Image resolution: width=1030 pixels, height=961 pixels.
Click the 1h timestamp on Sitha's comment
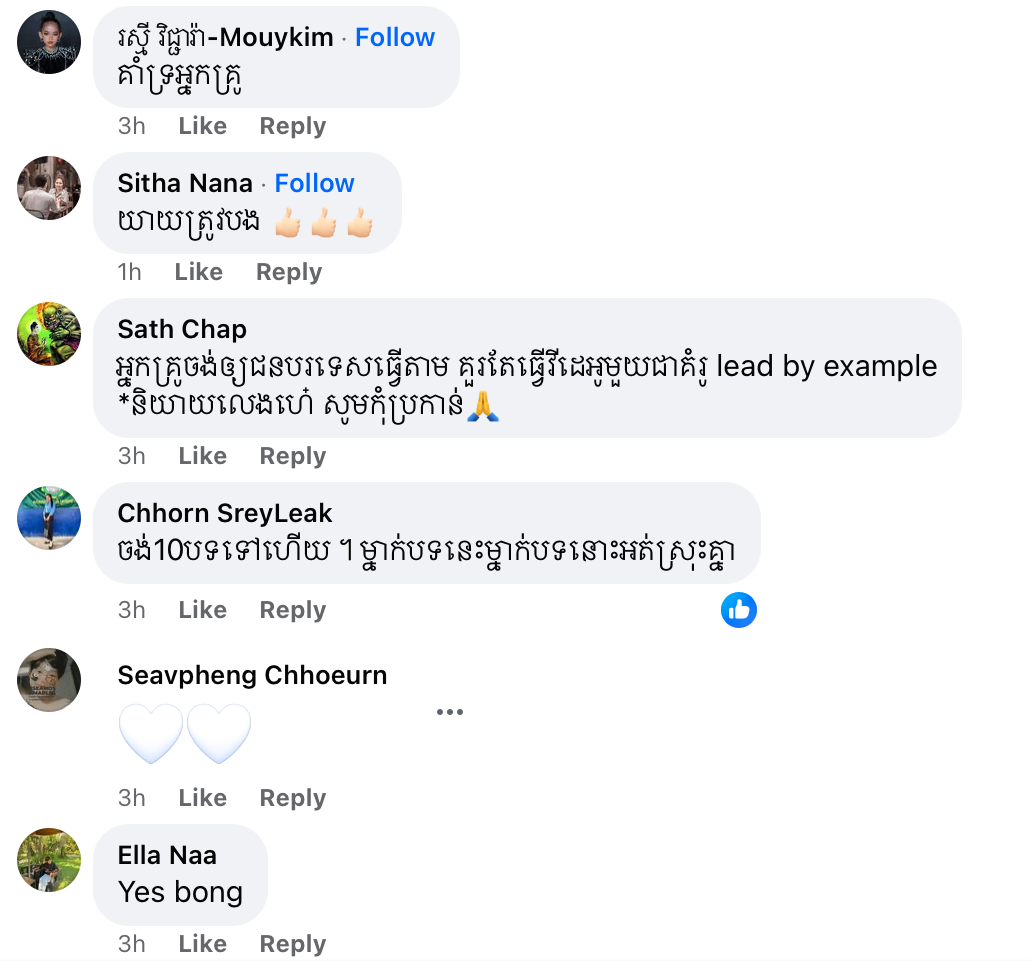tap(130, 272)
